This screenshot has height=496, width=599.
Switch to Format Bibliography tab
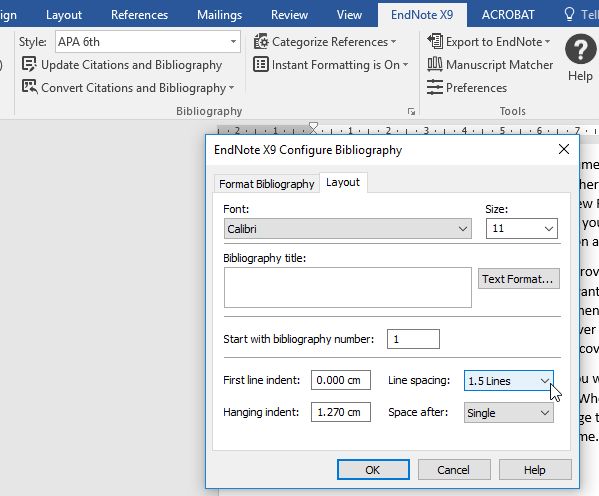267,184
